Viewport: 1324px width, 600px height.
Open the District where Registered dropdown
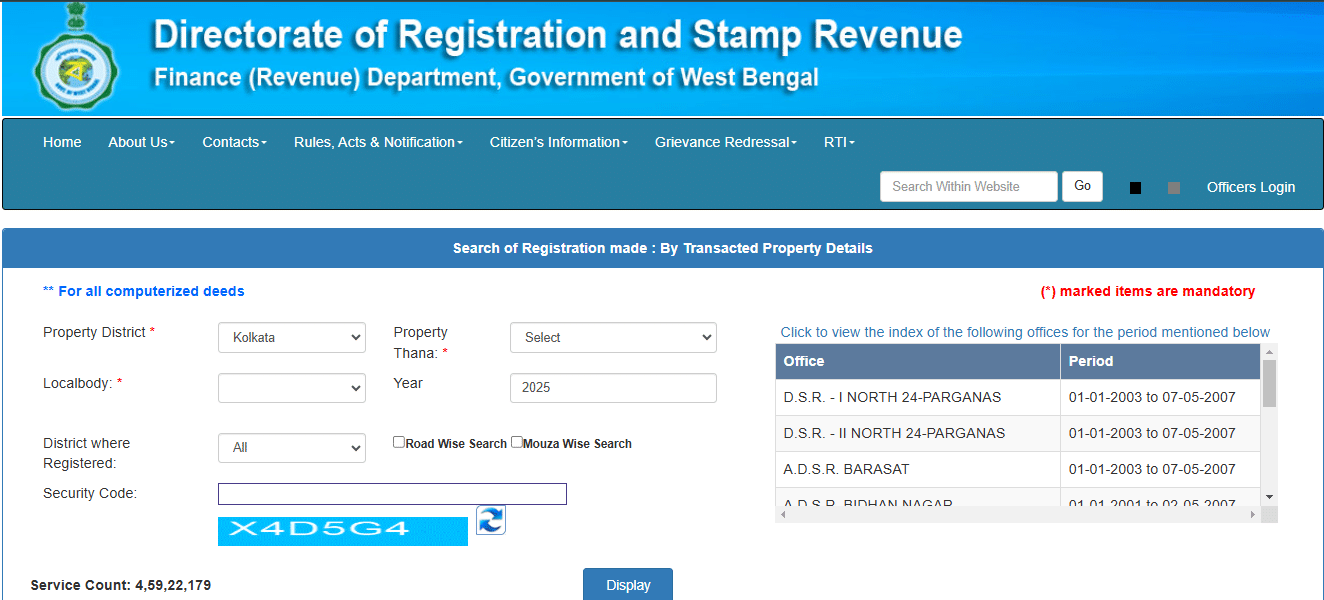point(291,447)
